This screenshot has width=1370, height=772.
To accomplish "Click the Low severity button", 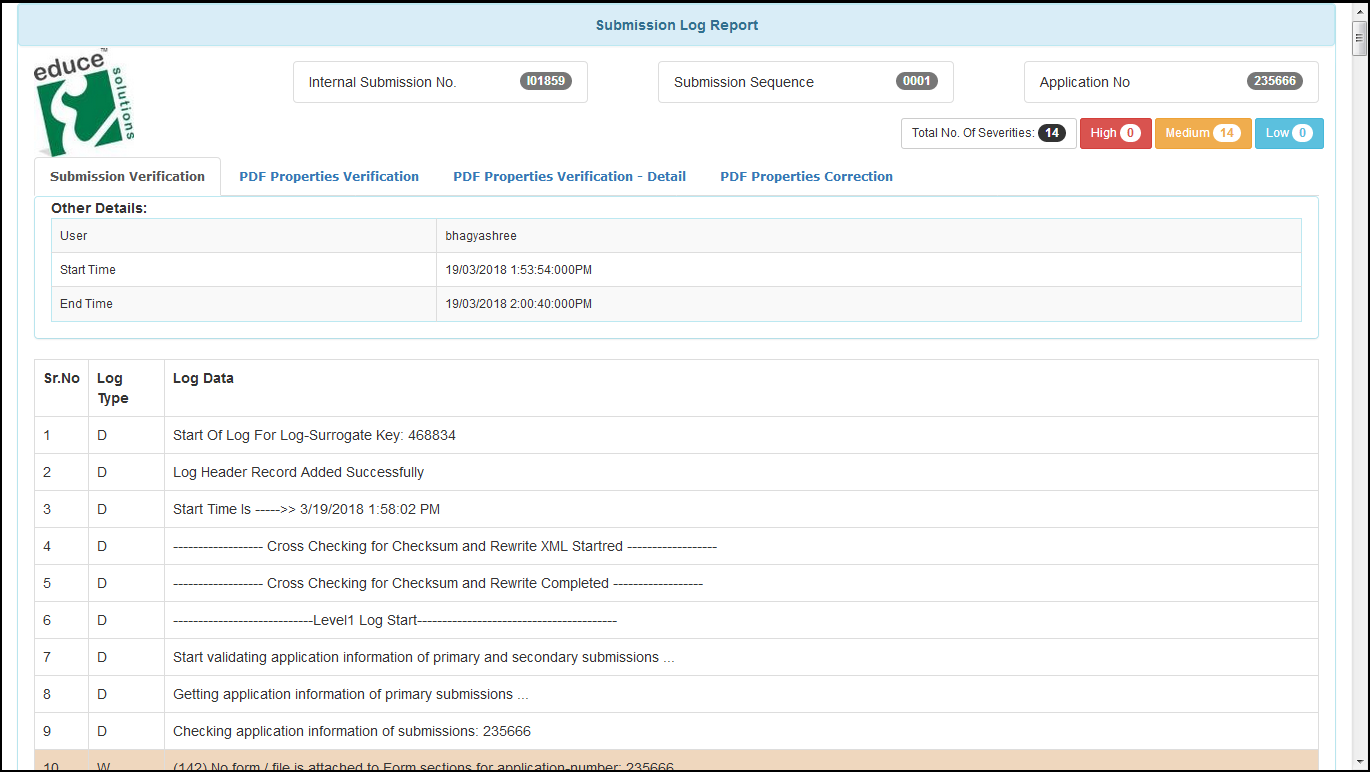I will tap(1288, 133).
